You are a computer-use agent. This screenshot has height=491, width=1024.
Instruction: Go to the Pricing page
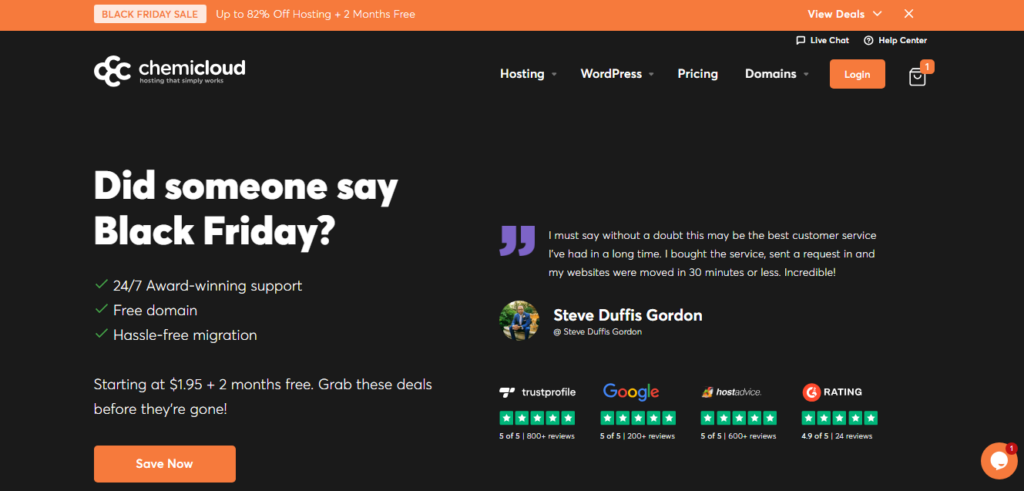(x=697, y=74)
